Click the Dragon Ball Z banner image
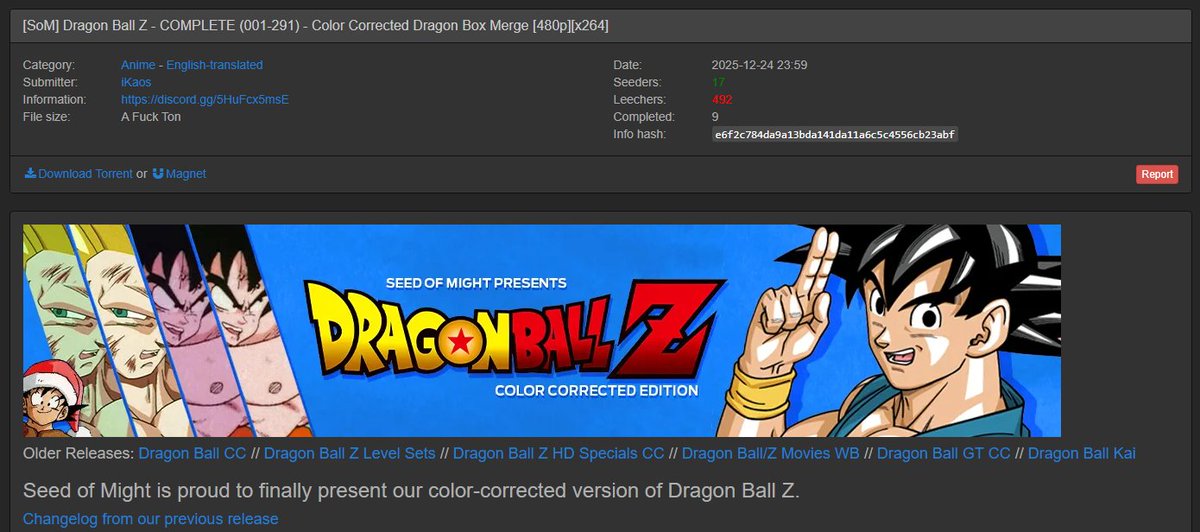Image resolution: width=1200 pixels, height=532 pixels. point(542,330)
